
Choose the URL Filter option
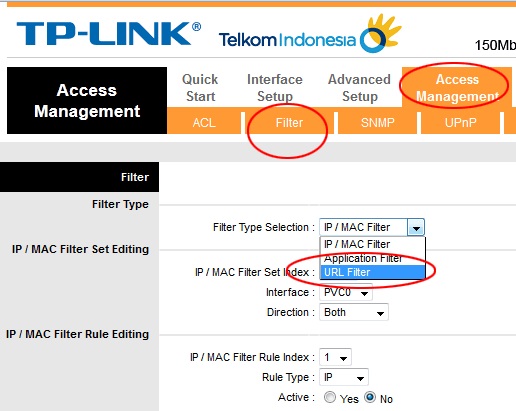(x=372, y=272)
